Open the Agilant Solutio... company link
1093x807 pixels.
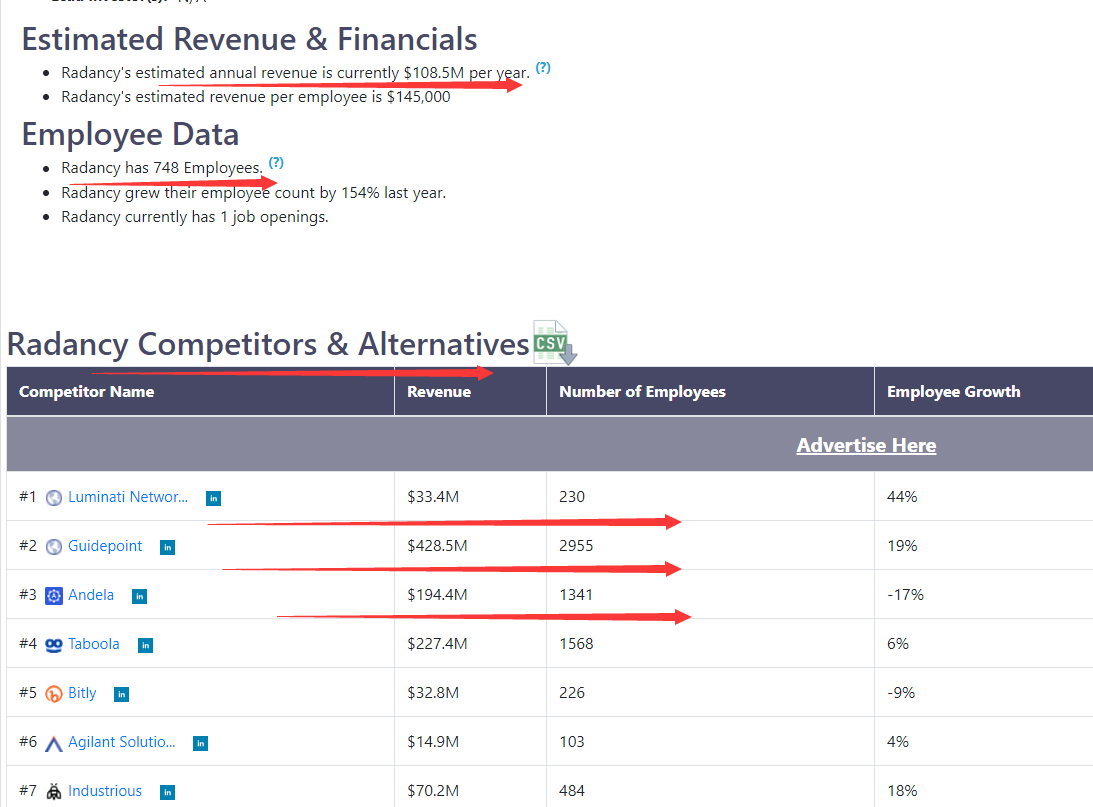click(122, 741)
